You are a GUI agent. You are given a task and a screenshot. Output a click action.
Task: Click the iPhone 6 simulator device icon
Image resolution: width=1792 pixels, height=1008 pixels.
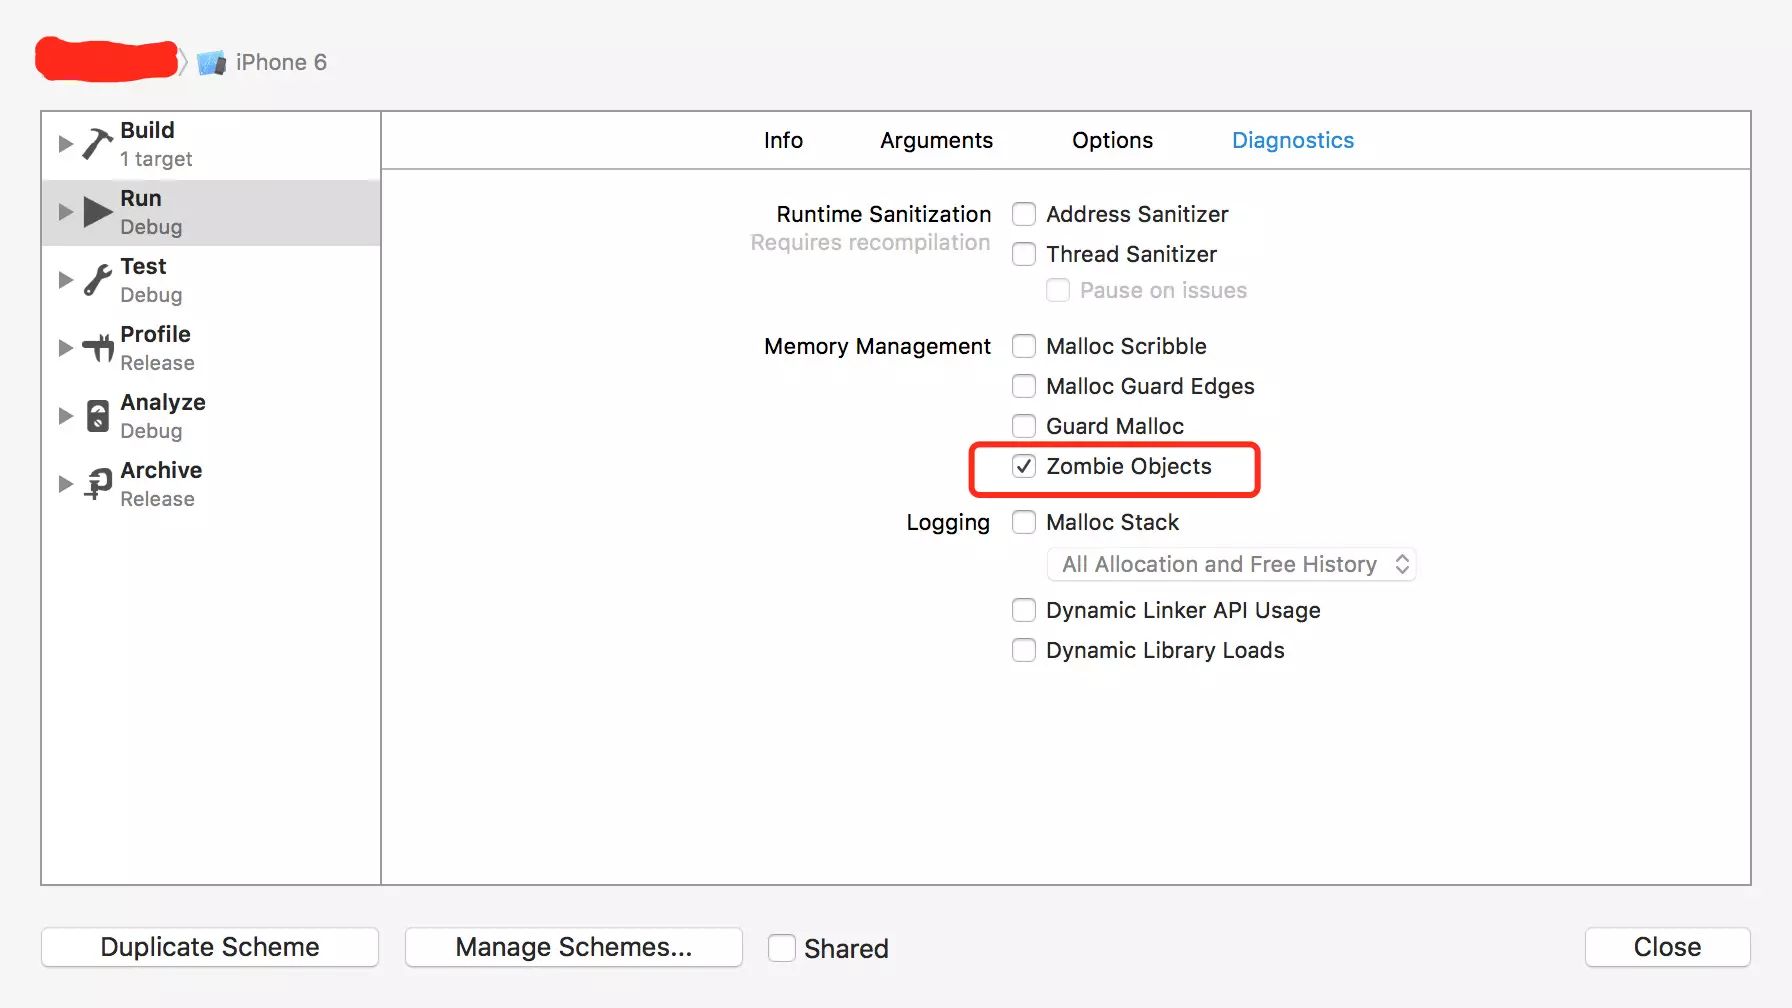211,63
